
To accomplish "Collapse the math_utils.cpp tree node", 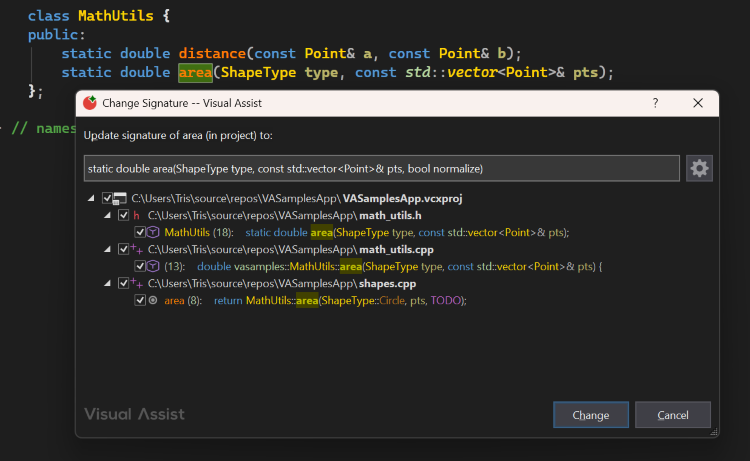I will point(108,249).
